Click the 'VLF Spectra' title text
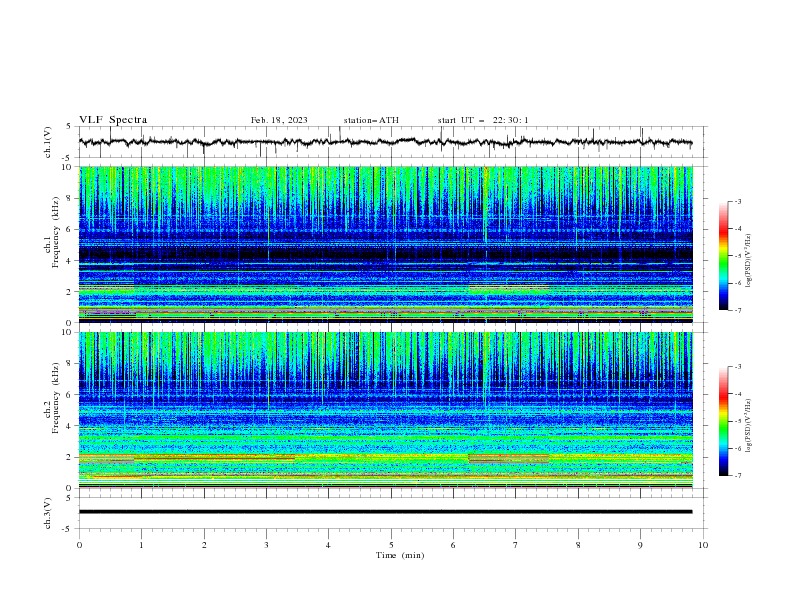This screenshot has height=612, width=792. point(113,120)
